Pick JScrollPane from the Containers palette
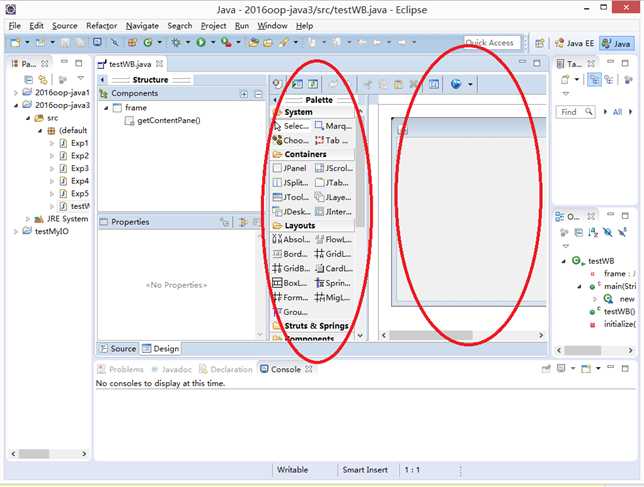The height and width of the screenshot is (487, 644). 334,168
